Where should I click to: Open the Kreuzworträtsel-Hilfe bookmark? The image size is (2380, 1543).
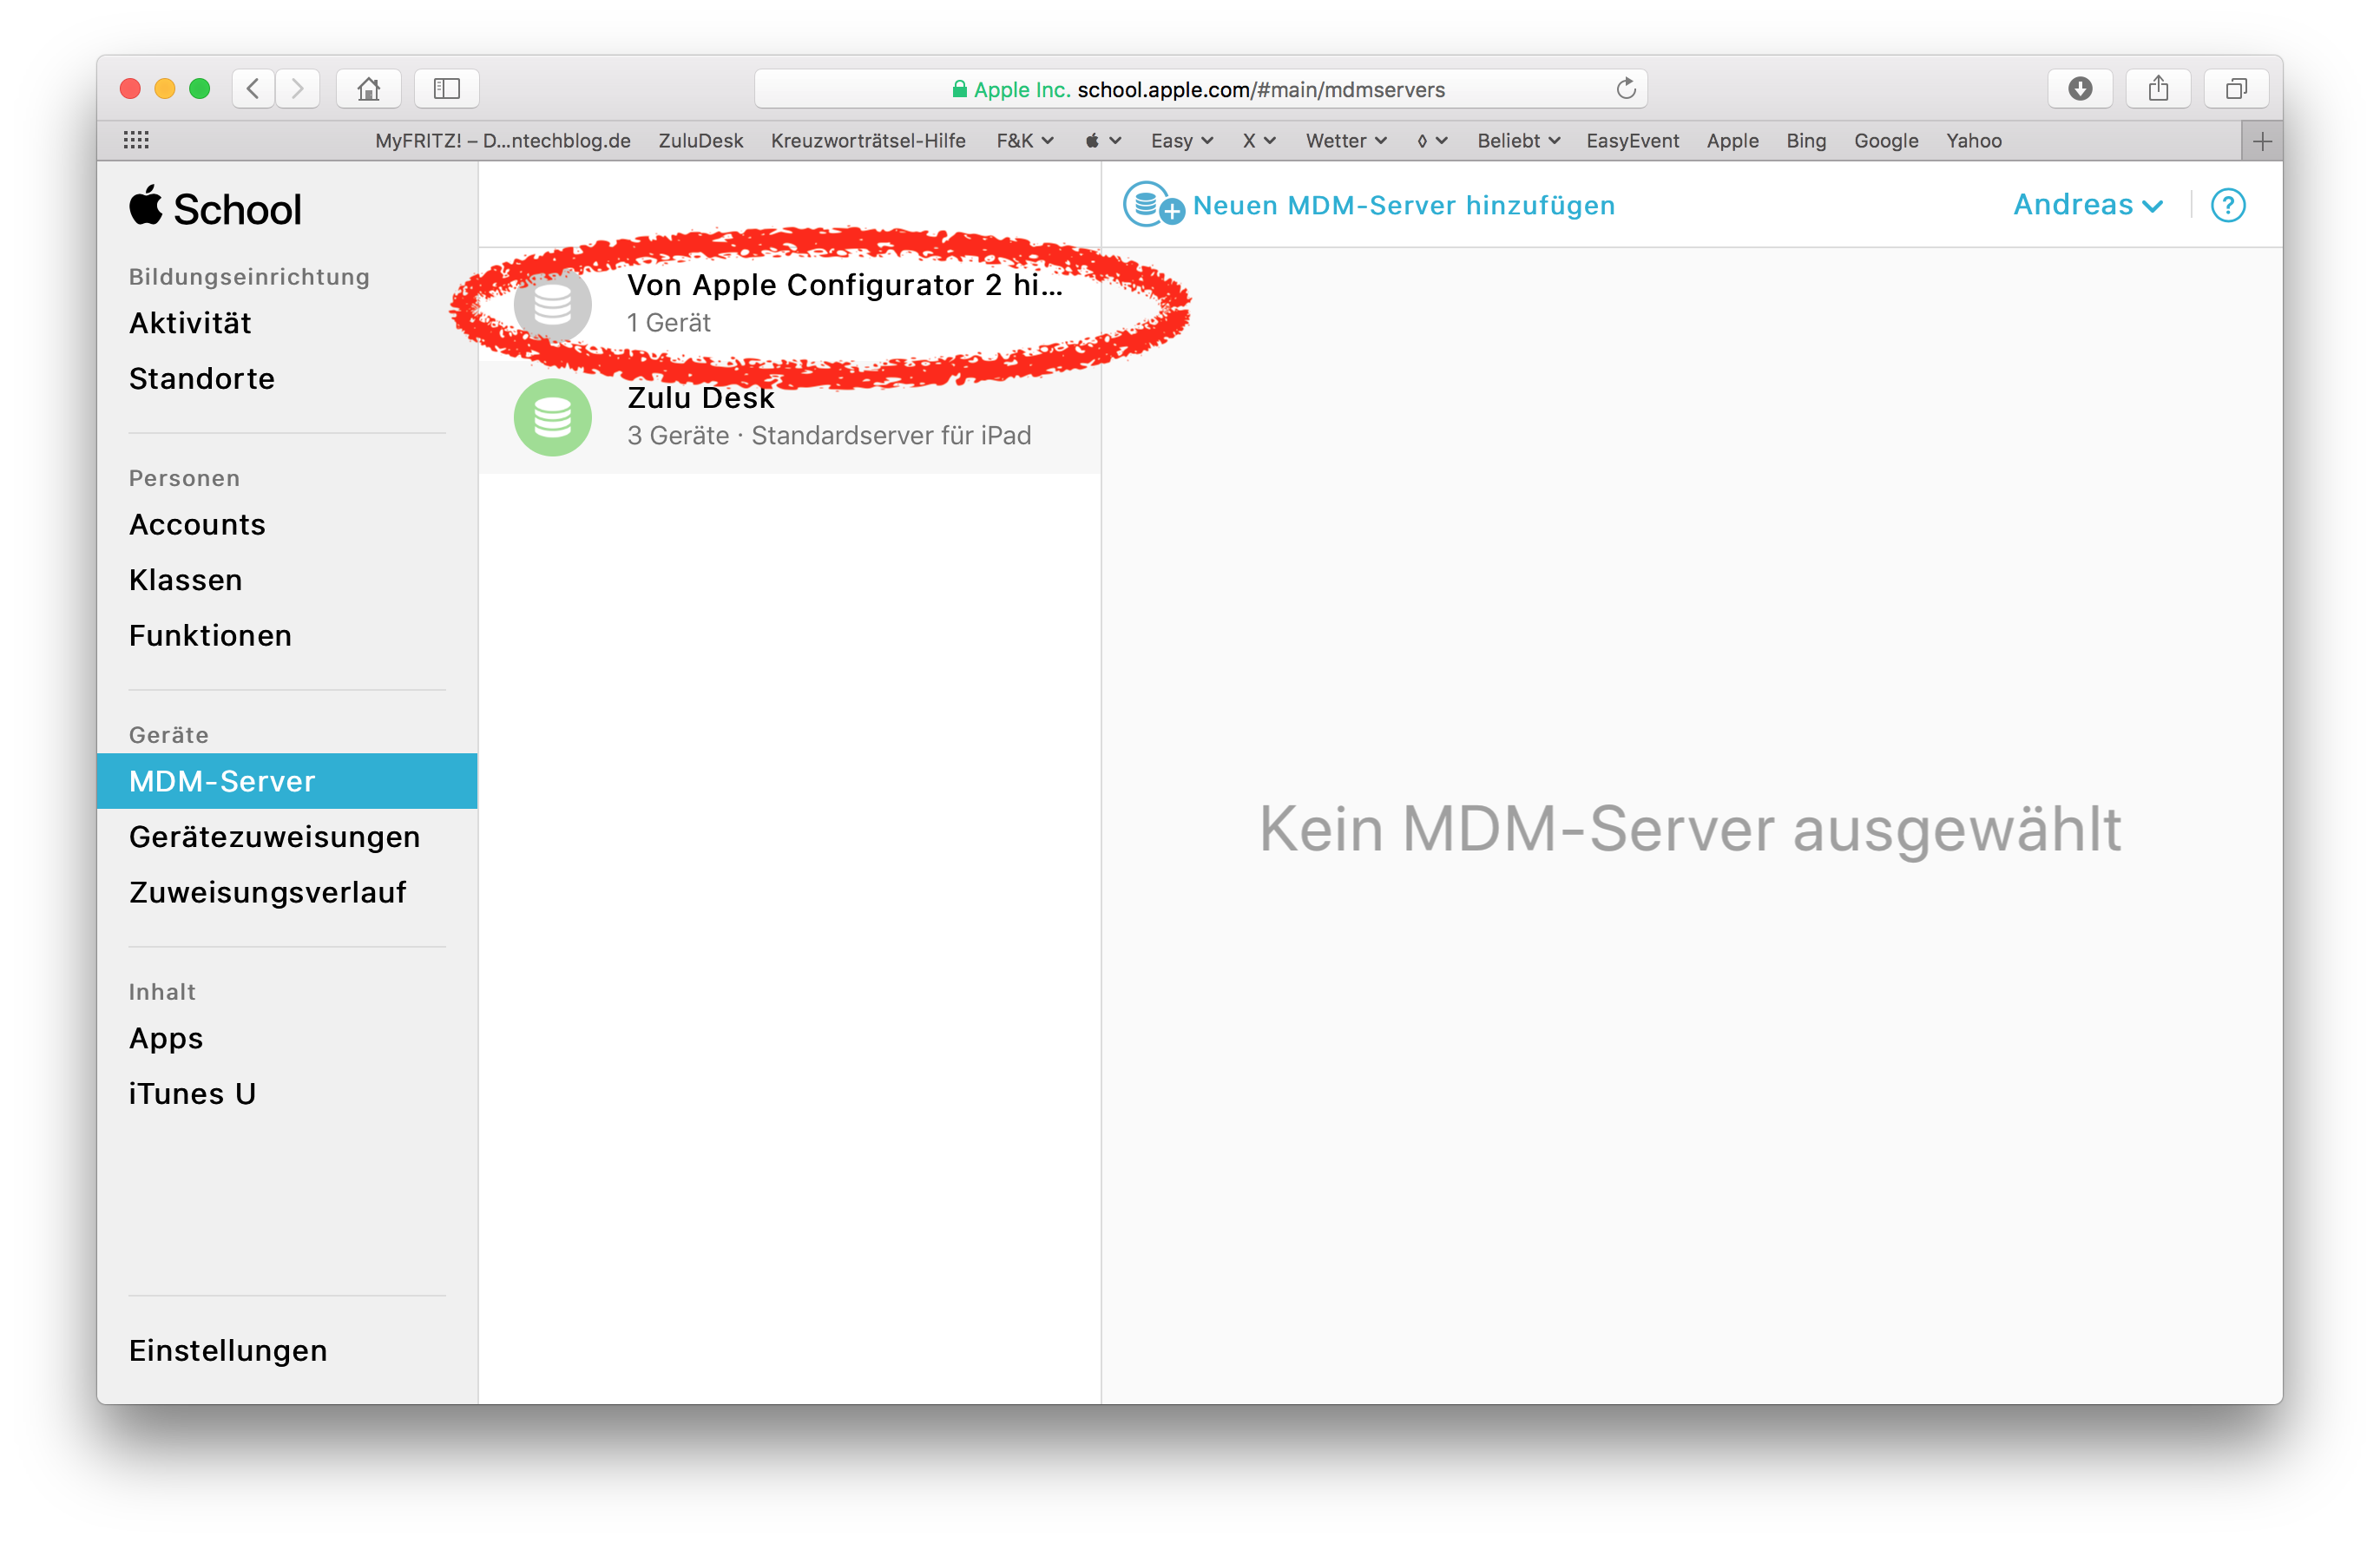(868, 141)
